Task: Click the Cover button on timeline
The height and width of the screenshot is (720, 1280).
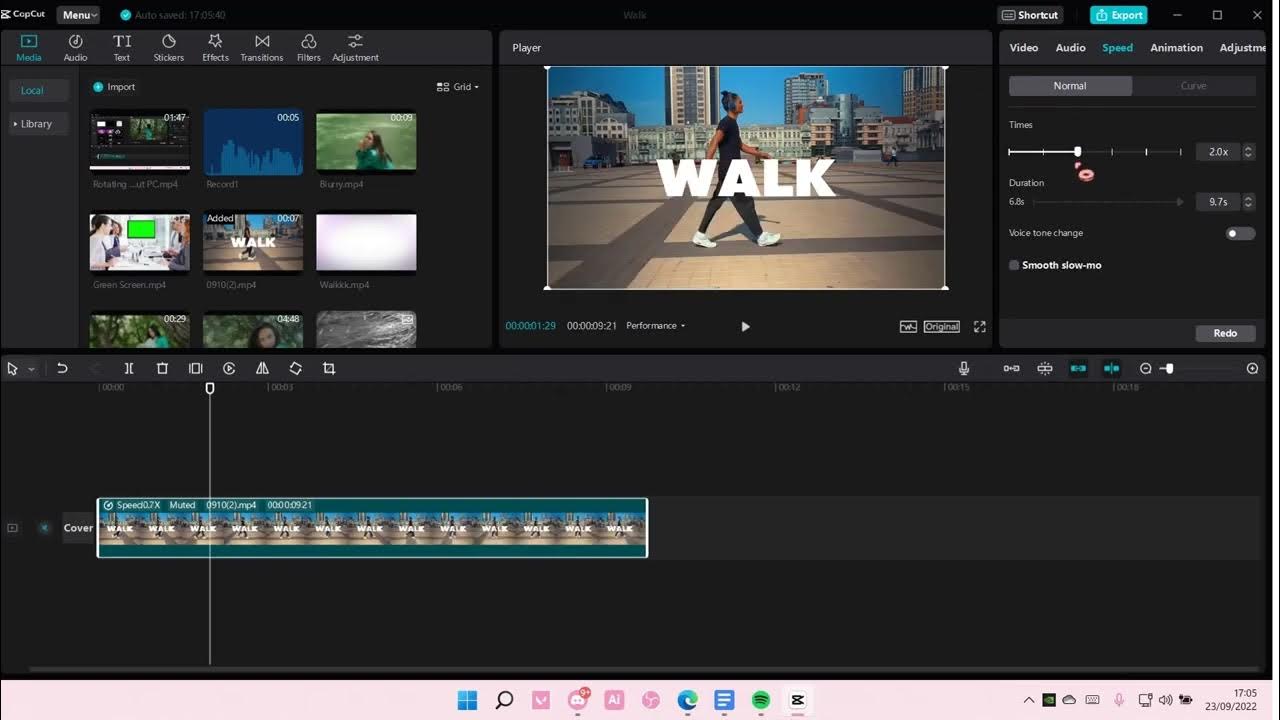Action: point(78,528)
